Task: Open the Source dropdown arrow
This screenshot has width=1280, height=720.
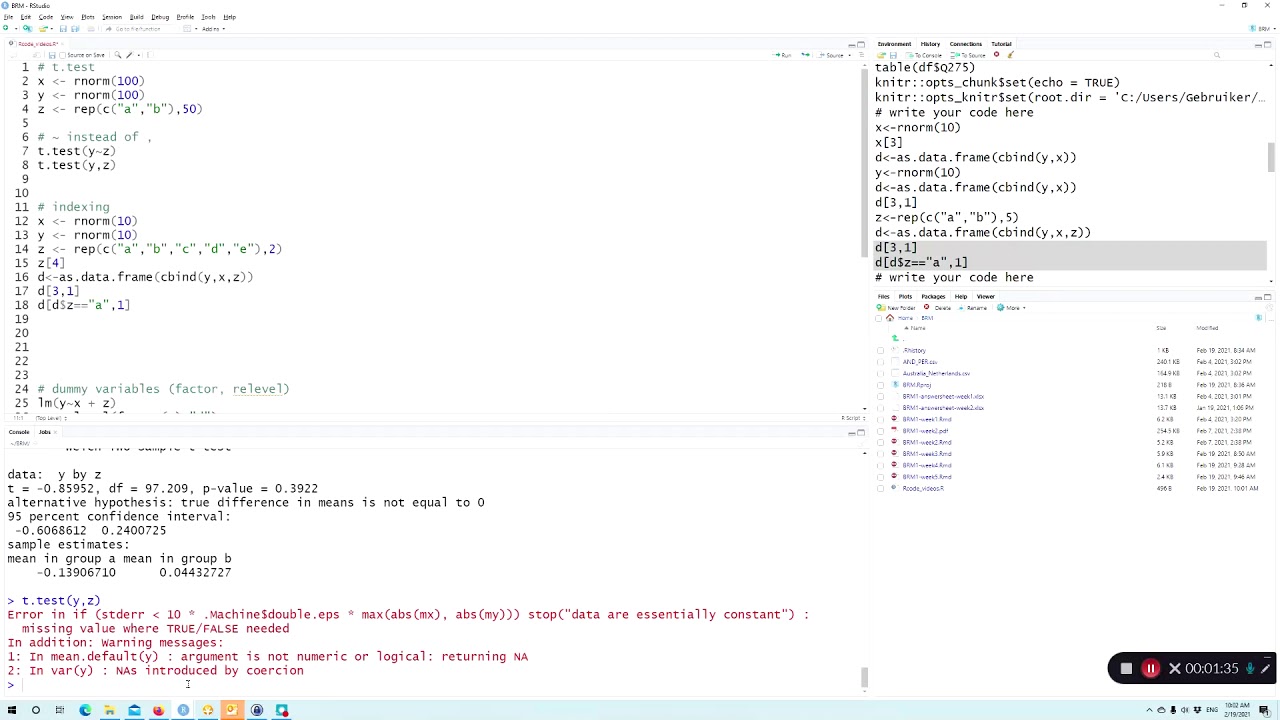Action: point(850,55)
